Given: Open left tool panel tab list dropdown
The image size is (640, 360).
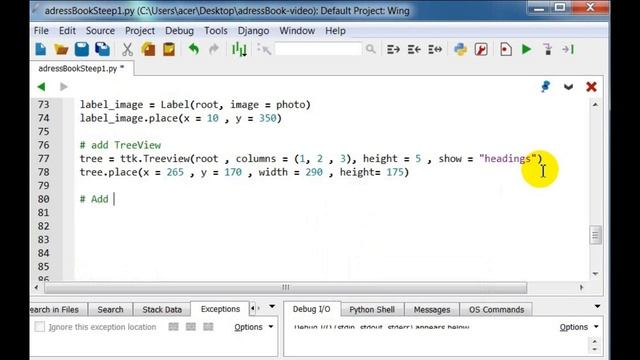Looking at the screenshot, I should click(x=272, y=307).
